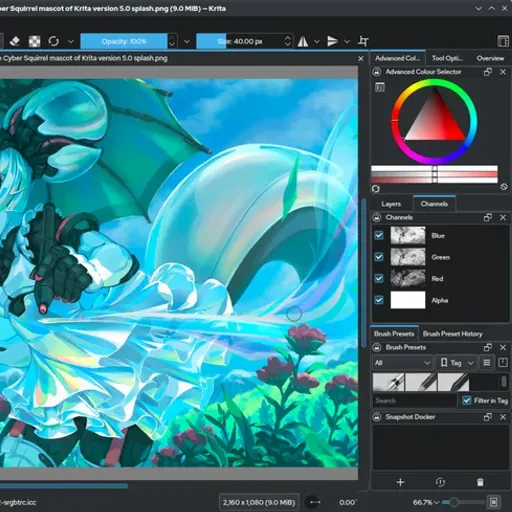This screenshot has width=512, height=512.
Task: Open the 66.7% zoom dropdown
Action: tap(426, 502)
